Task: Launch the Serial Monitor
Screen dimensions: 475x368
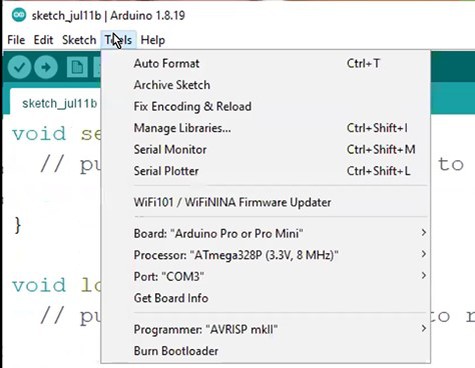Action: [x=265, y=149]
